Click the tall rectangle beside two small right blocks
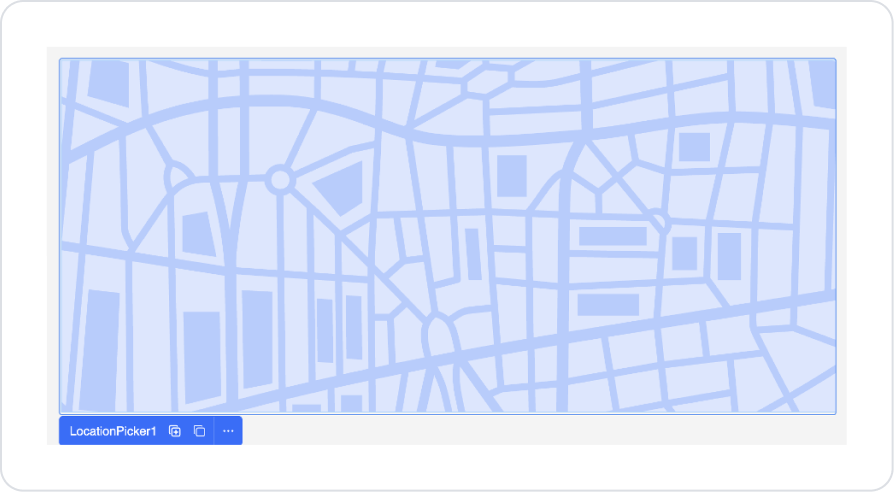Viewport: 894px width, 492px height. pos(729,257)
